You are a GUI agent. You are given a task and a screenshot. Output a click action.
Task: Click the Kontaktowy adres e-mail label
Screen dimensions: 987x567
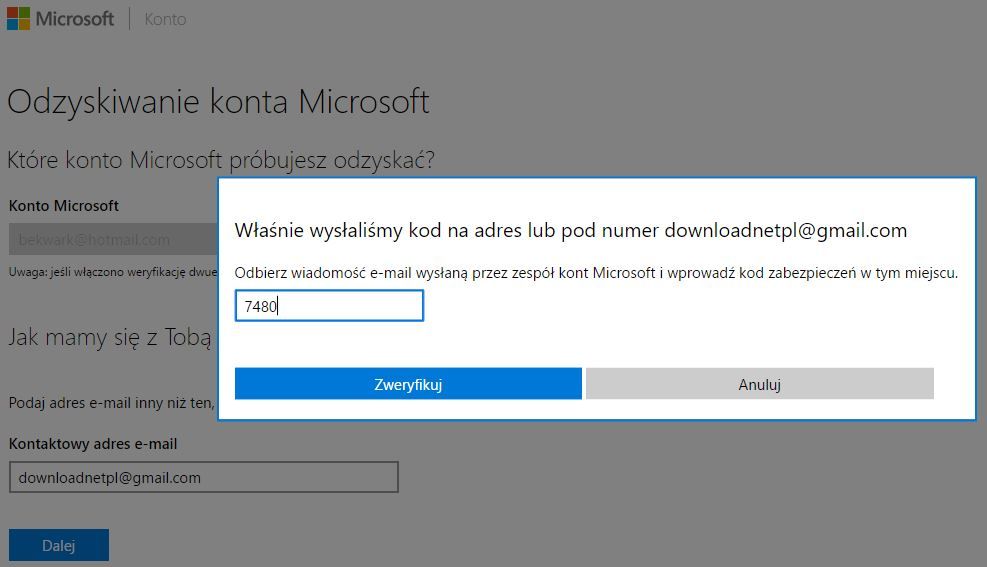tap(93, 444)
